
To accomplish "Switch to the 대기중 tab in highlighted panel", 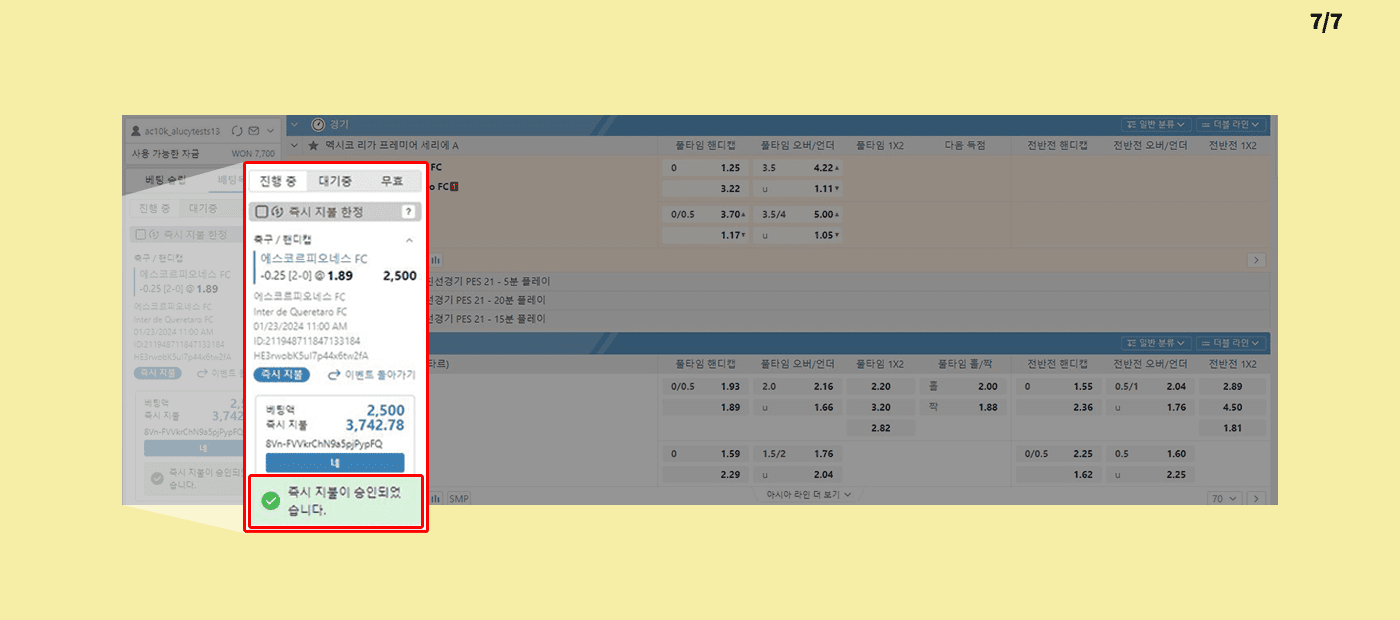I will pos(335,181).
